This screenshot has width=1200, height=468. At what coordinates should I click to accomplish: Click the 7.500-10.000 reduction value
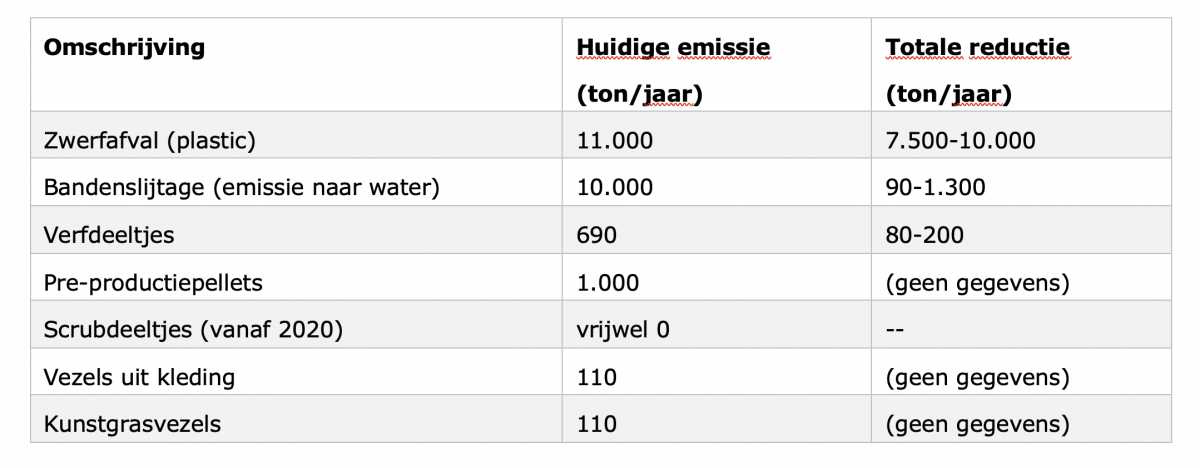coord(960,140)
